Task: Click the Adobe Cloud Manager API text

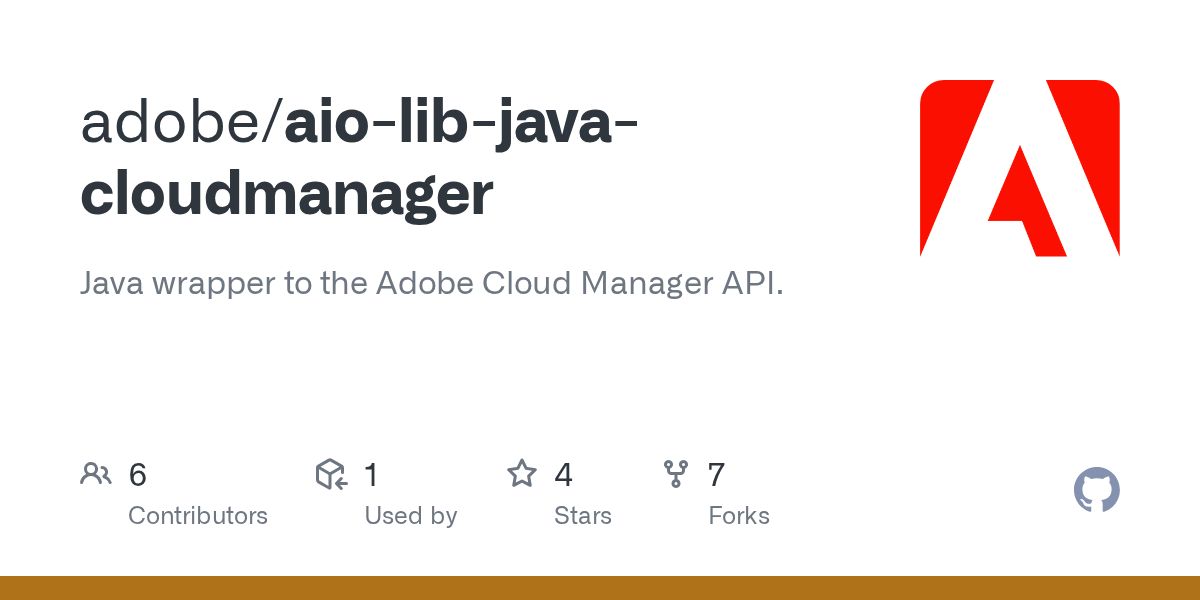Action: click(x=580, y=284)
